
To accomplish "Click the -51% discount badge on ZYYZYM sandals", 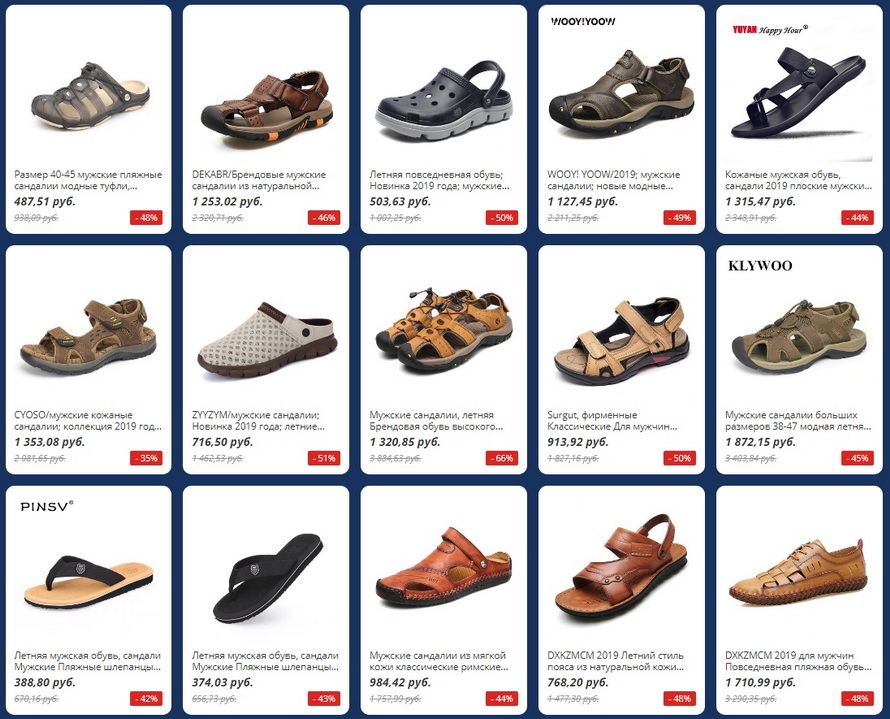I will (x=324, y=458).
